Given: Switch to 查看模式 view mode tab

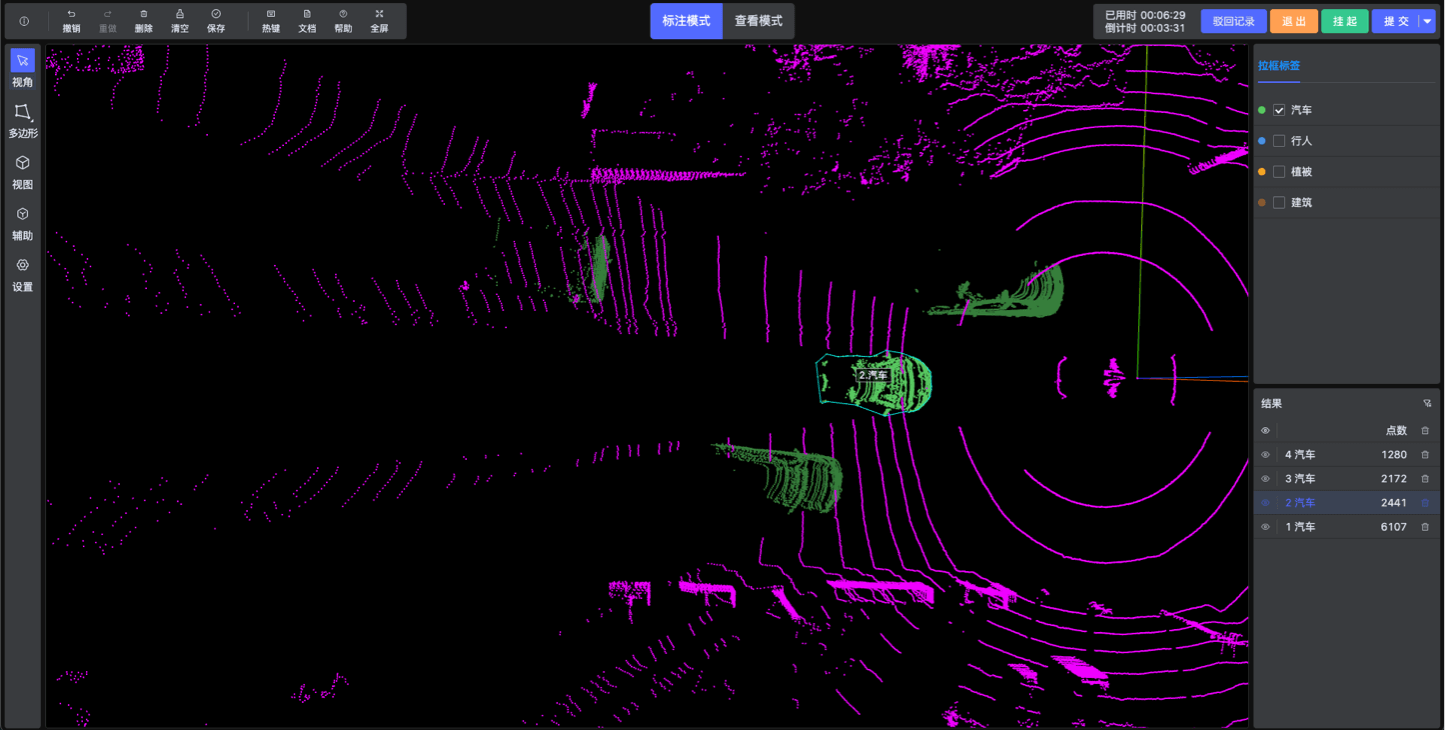Looking at the screenshot, I should click(x=758, y=21).
